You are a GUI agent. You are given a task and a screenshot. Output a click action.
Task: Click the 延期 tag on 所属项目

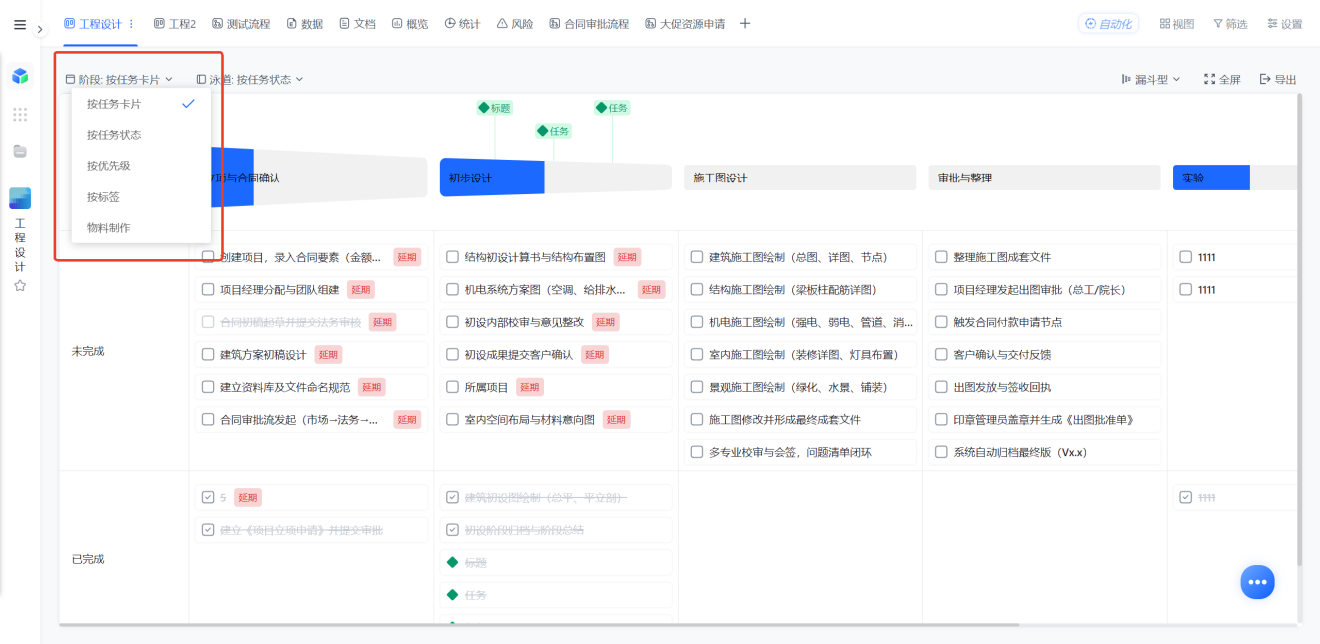click(530, 387)
